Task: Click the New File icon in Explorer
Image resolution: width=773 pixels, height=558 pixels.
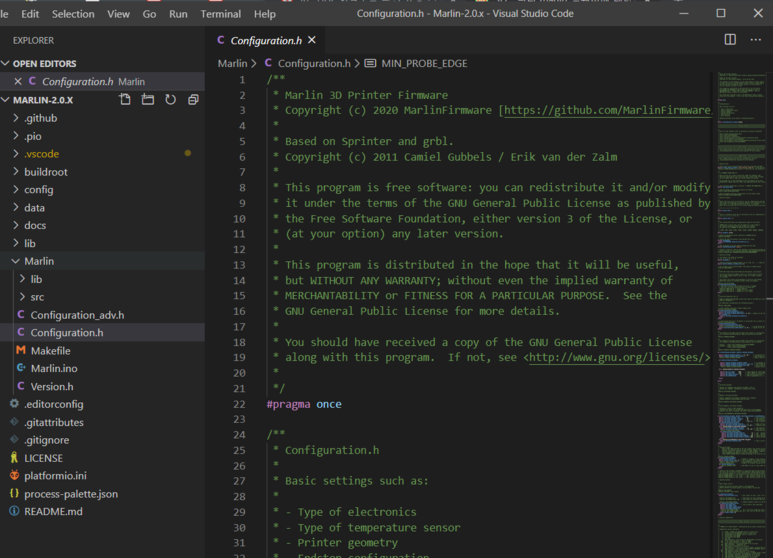Action: (x=125, y=100)
